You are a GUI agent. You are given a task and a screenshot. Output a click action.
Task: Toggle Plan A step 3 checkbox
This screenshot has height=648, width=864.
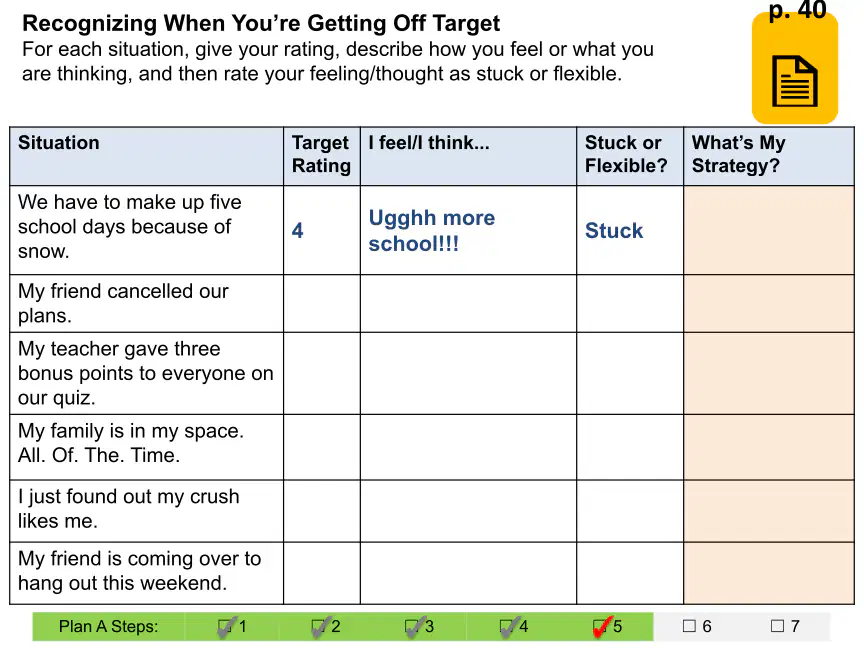coord(413,627)
